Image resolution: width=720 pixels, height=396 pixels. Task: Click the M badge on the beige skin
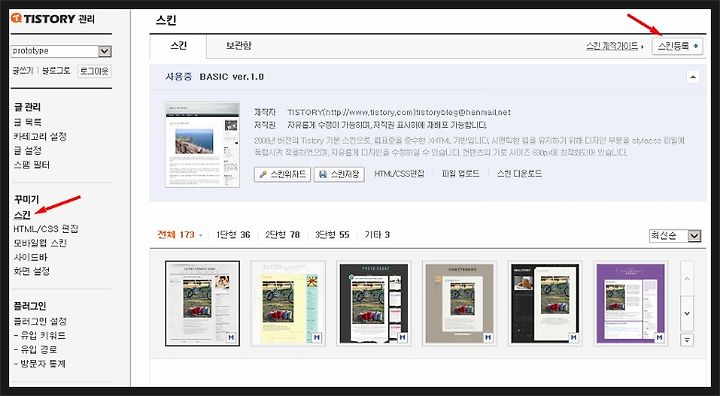point(488,338)
